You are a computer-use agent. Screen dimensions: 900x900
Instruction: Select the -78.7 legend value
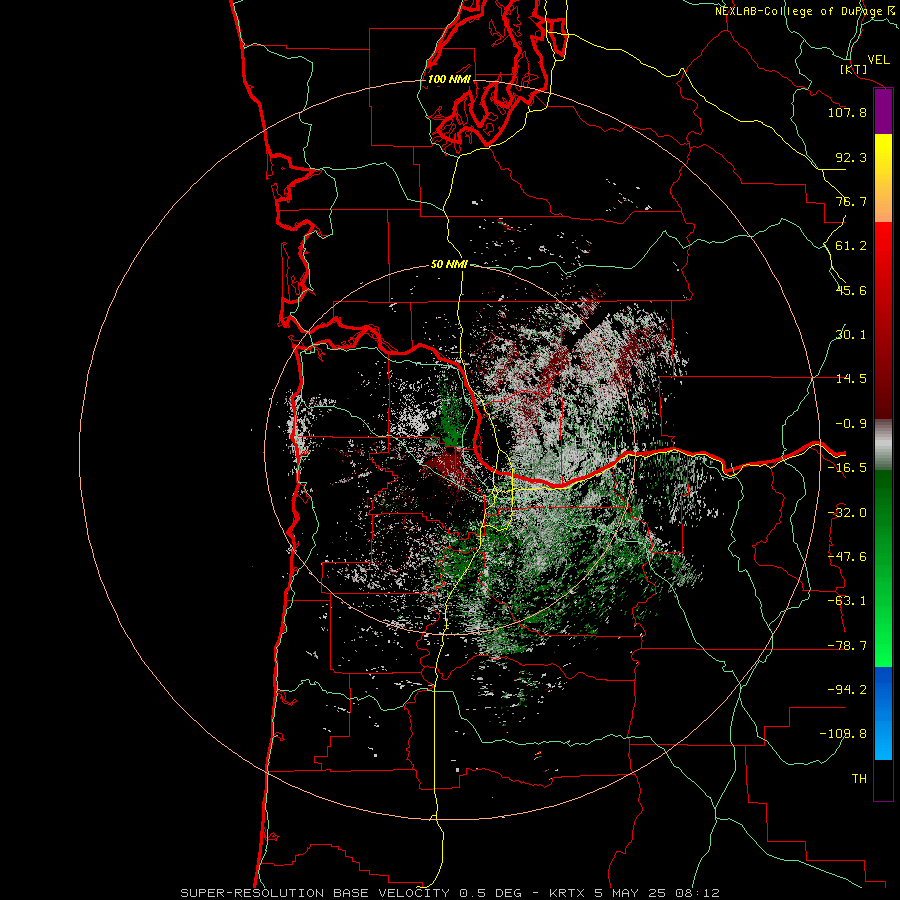[x=847, y=646]
